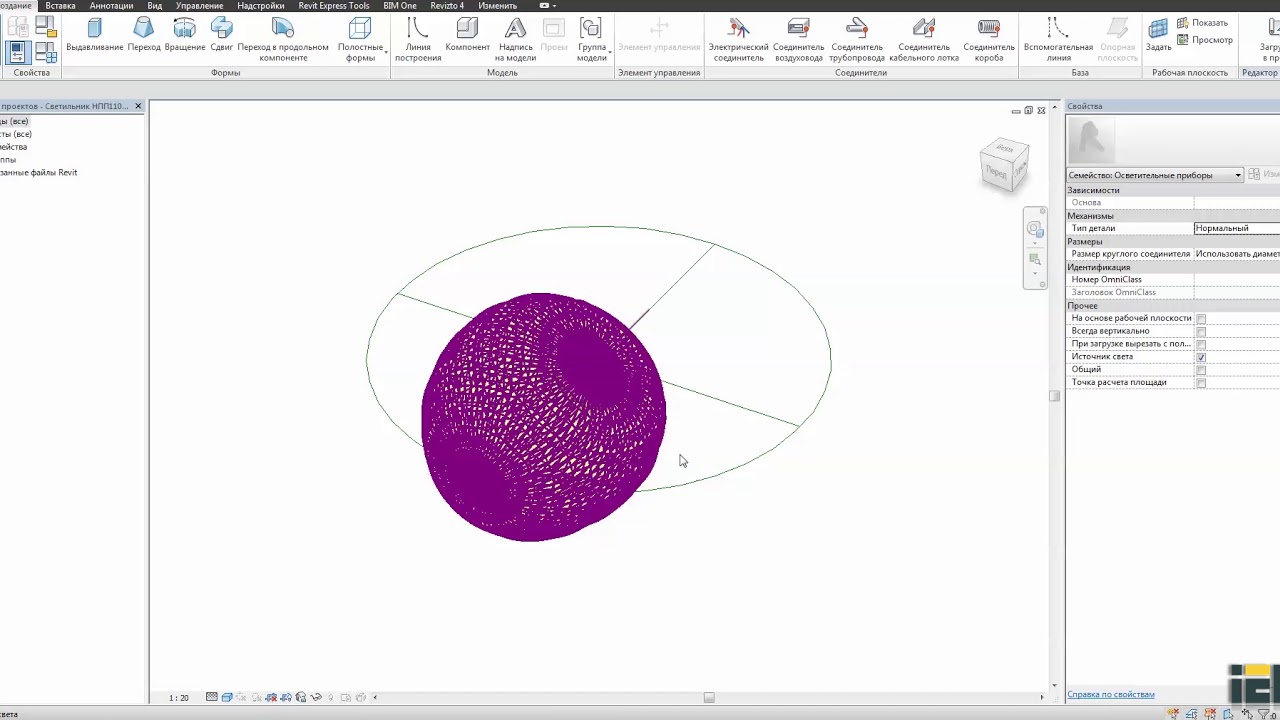The height and width of the screenshot is (720, 1280).
Task: Select the 'йства' row in project browser
Action: click(14, 147)
